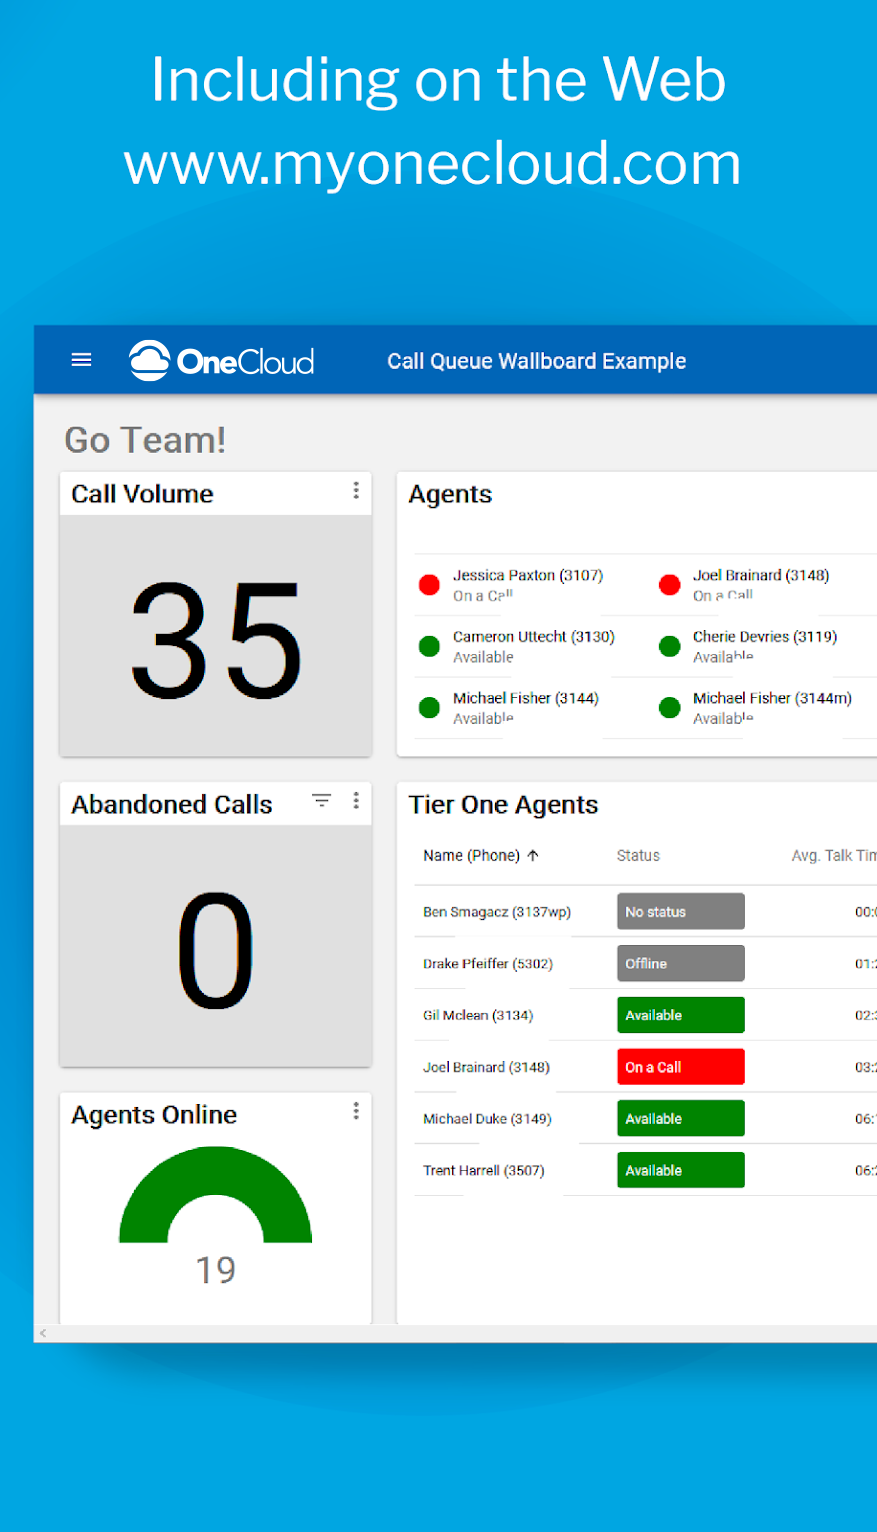Click the OneCloud logo

click(222, 361)
